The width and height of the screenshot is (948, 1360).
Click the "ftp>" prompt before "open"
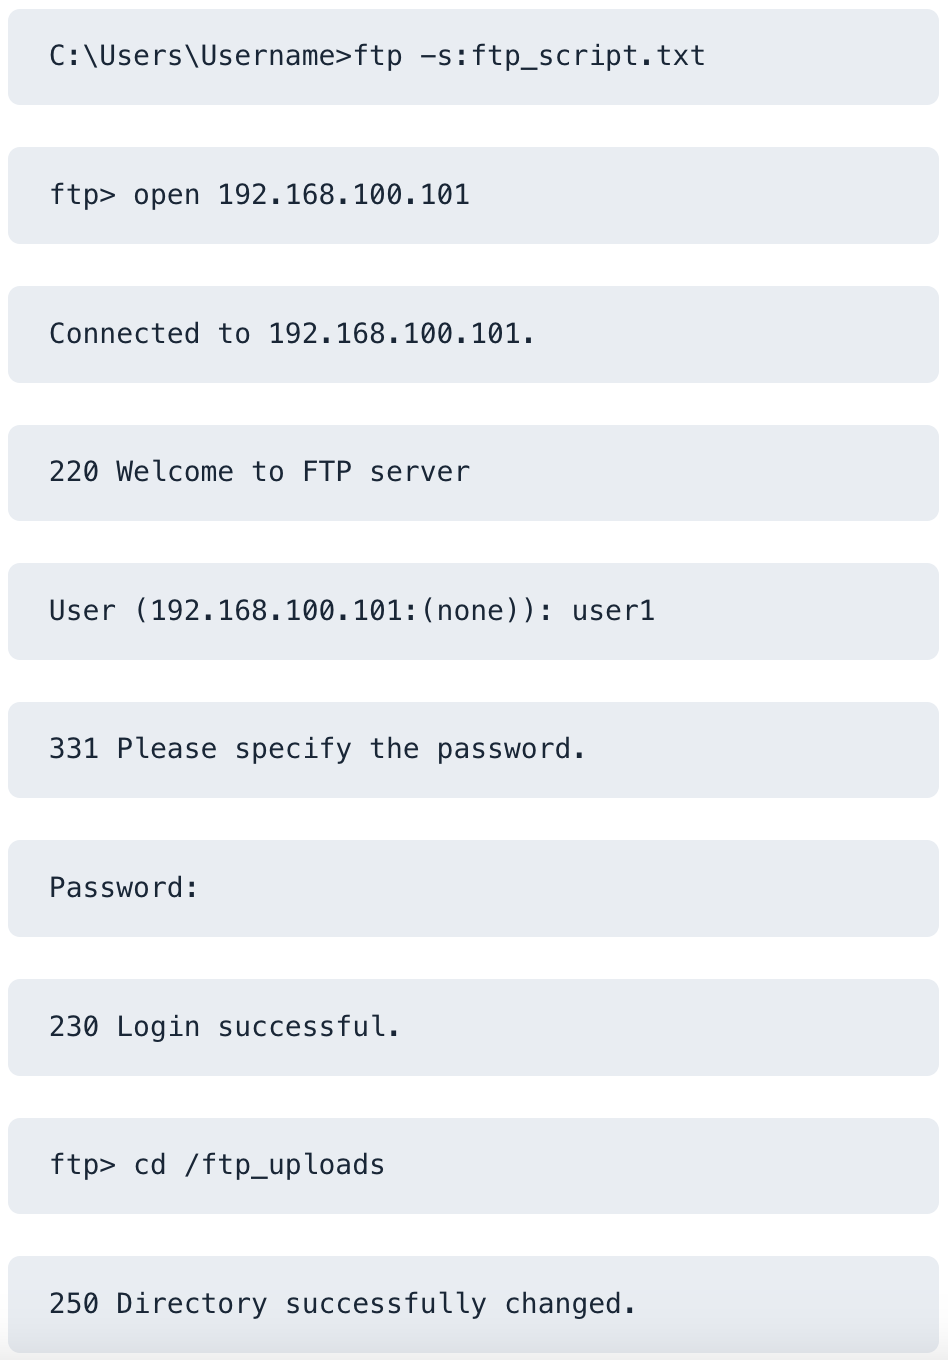(x=82, y=195)
